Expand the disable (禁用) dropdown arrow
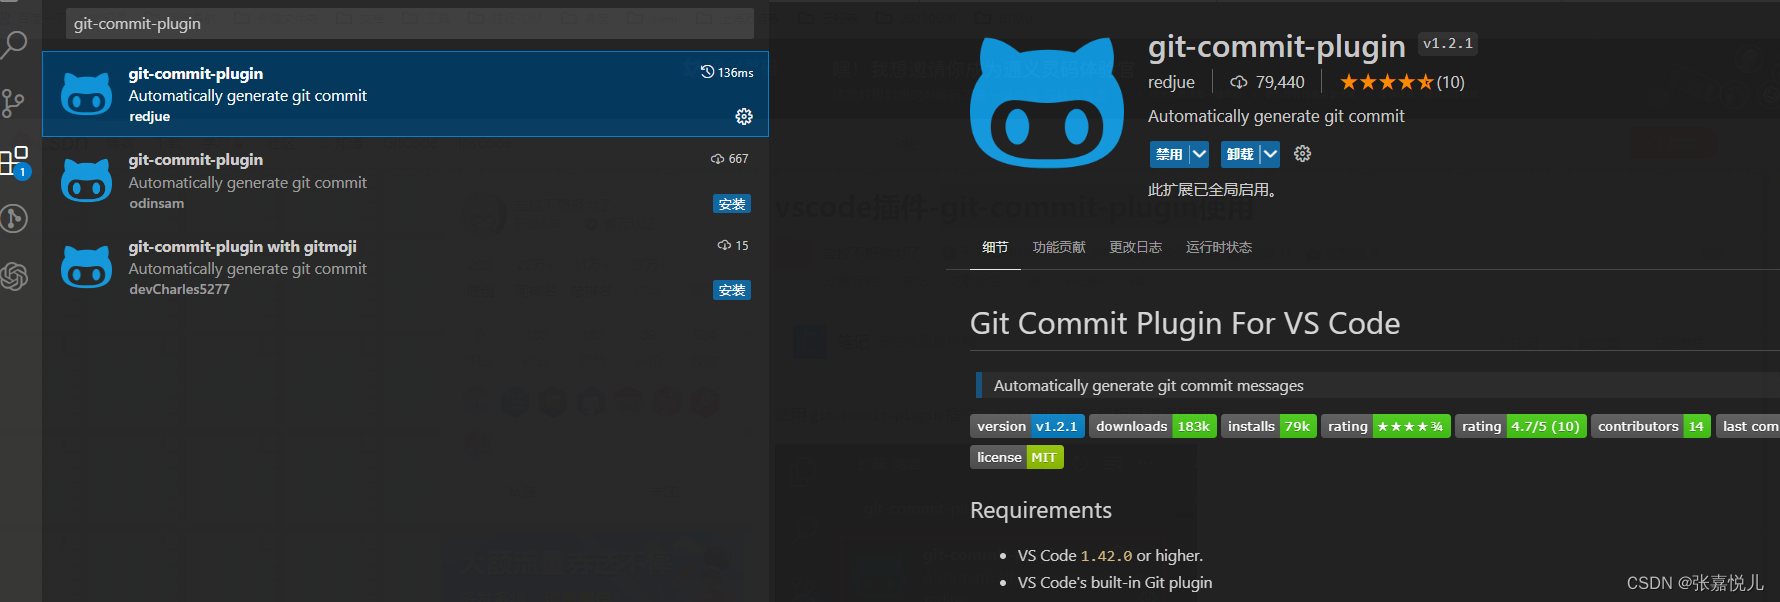The height and width of the screenshot is (602, 1780). pyautogui.click(x=1199, y=154)
